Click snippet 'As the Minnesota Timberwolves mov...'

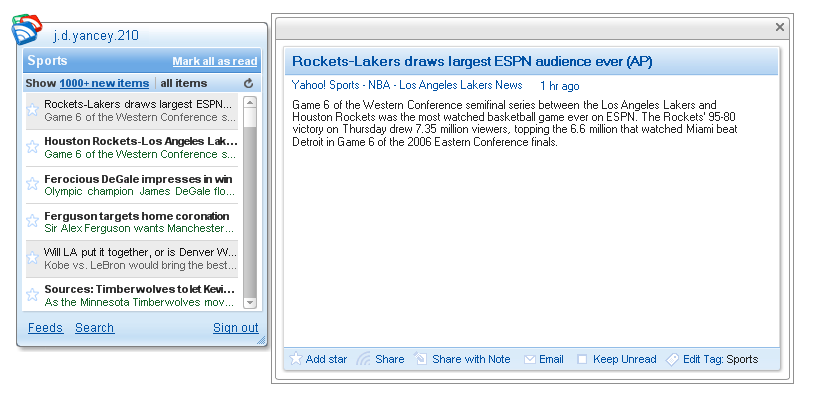(x=139, y=302)
